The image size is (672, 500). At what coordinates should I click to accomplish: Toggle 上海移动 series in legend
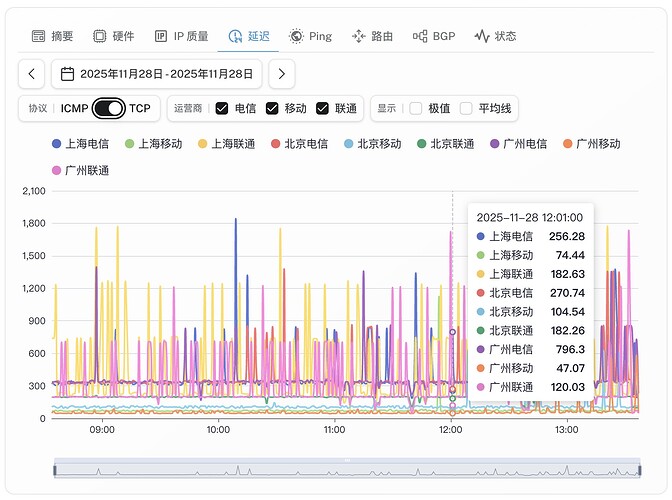(153, 144)
